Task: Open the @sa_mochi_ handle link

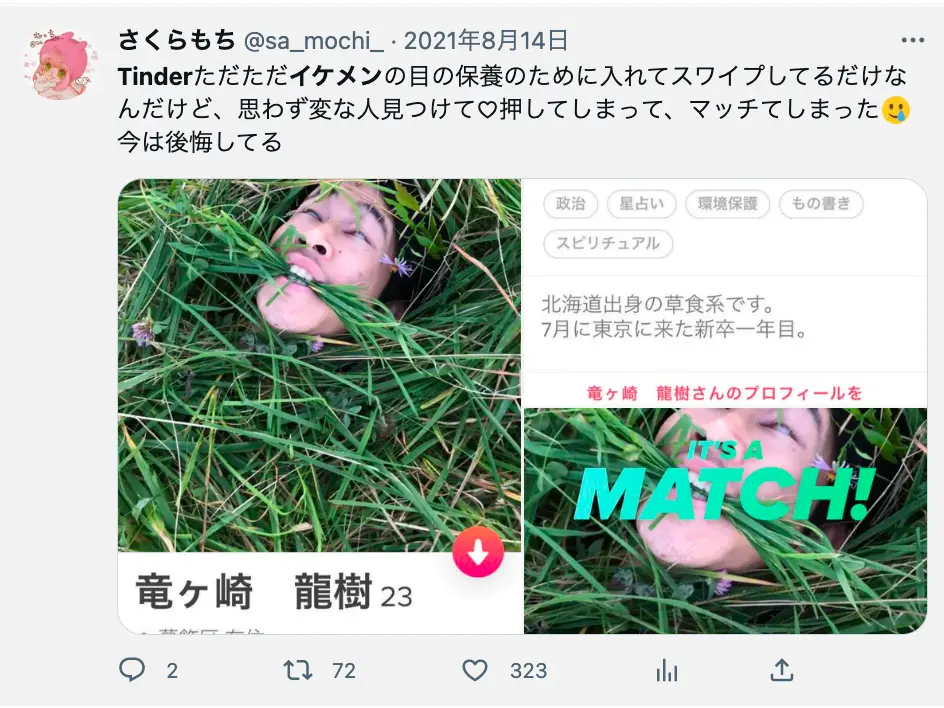Action: (314, 41)
